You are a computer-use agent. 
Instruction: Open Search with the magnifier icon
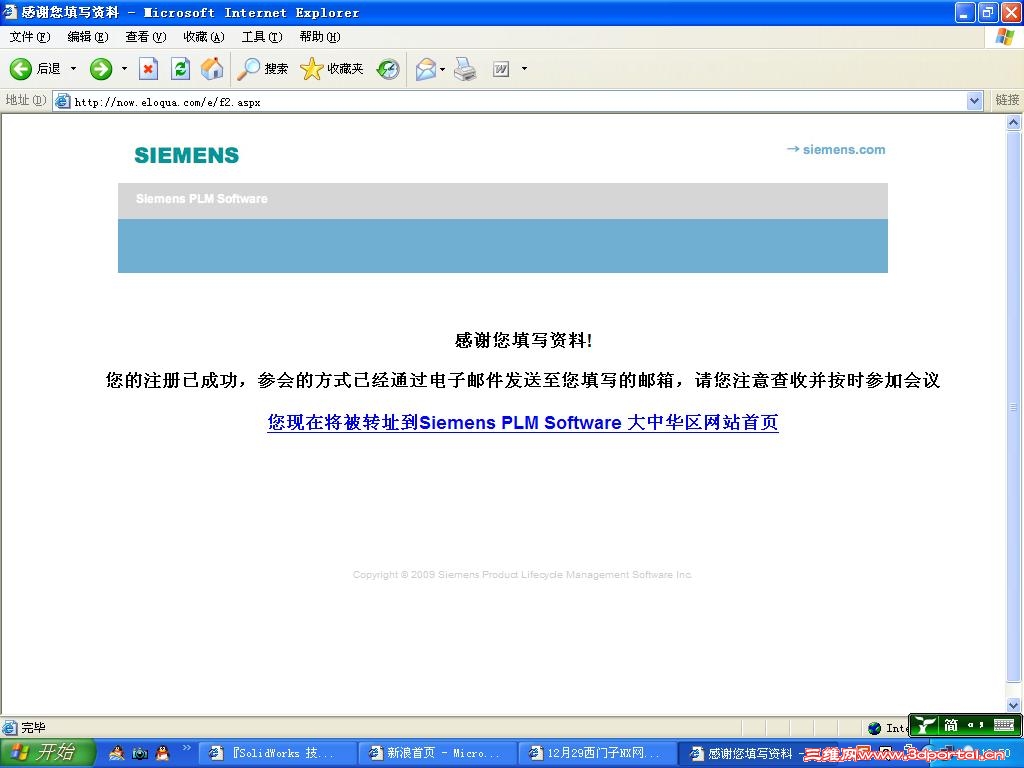pyautogui.click(x=248, y=69)
